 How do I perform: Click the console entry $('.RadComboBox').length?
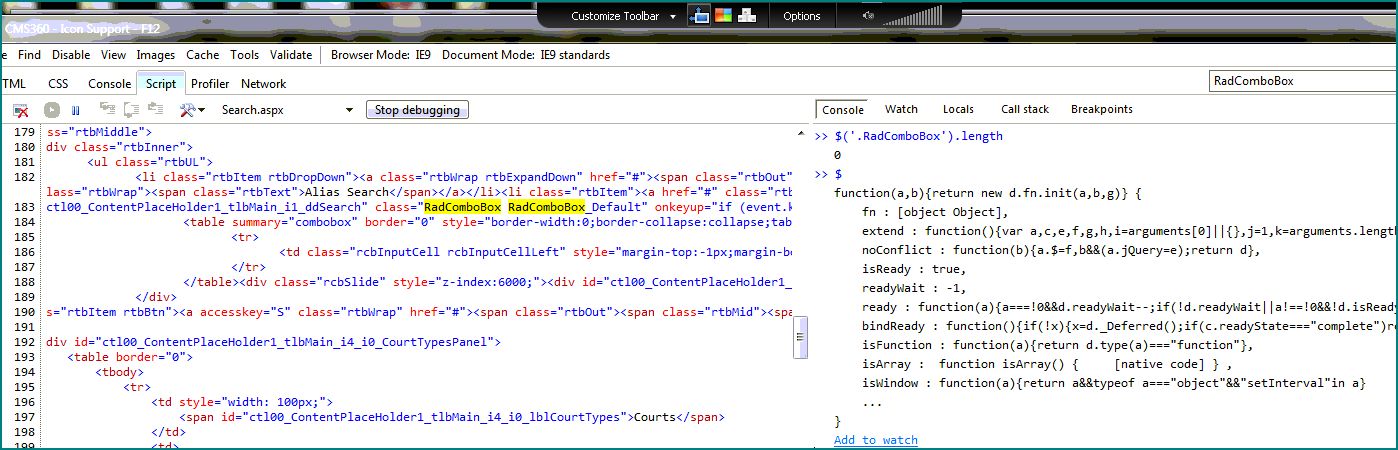[918, 136]
